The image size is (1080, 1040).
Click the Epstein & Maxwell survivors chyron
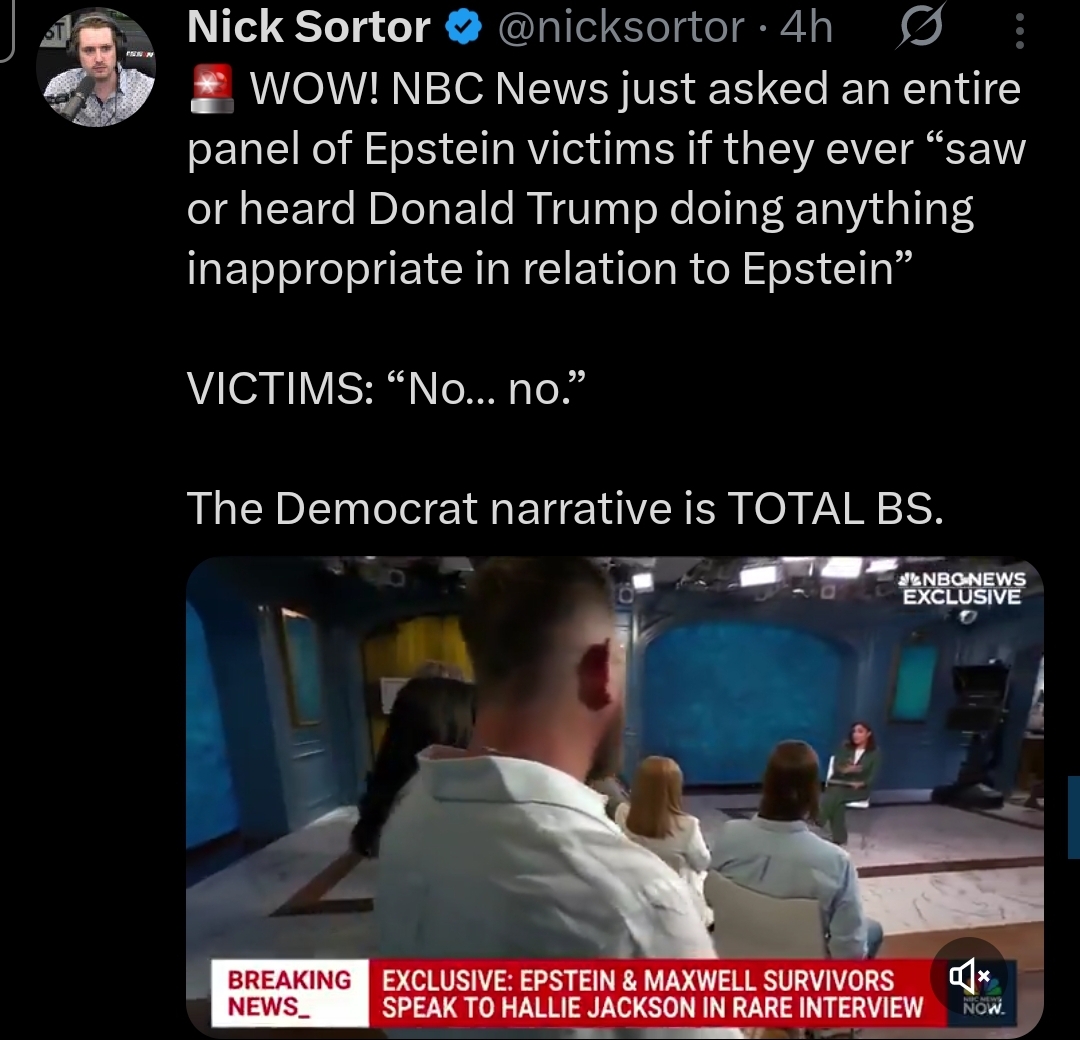pyautogui.click(x=652, y=993)
